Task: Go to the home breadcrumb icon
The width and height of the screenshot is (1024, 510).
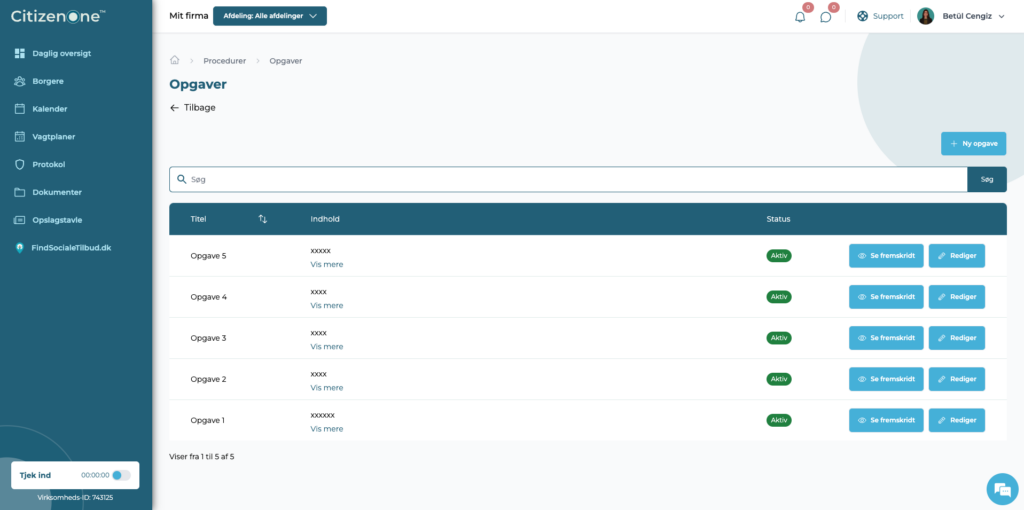Action: 174,60
